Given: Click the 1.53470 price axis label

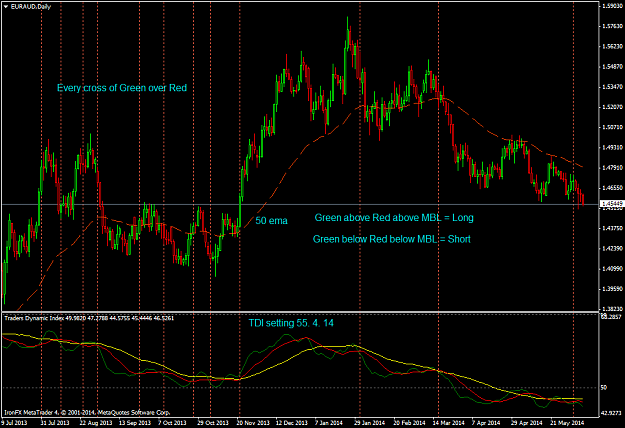Looking at the screenshot, I should point(612,86).
